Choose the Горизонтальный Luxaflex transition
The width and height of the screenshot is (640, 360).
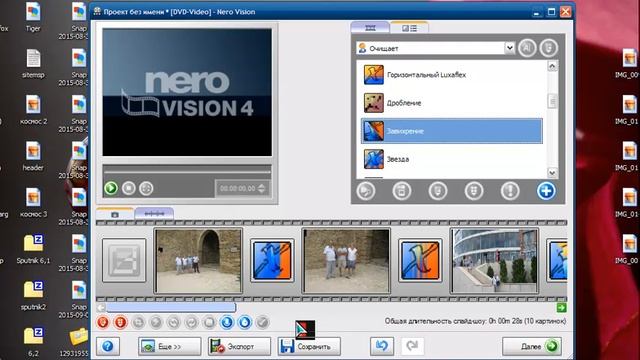(451, 75)
